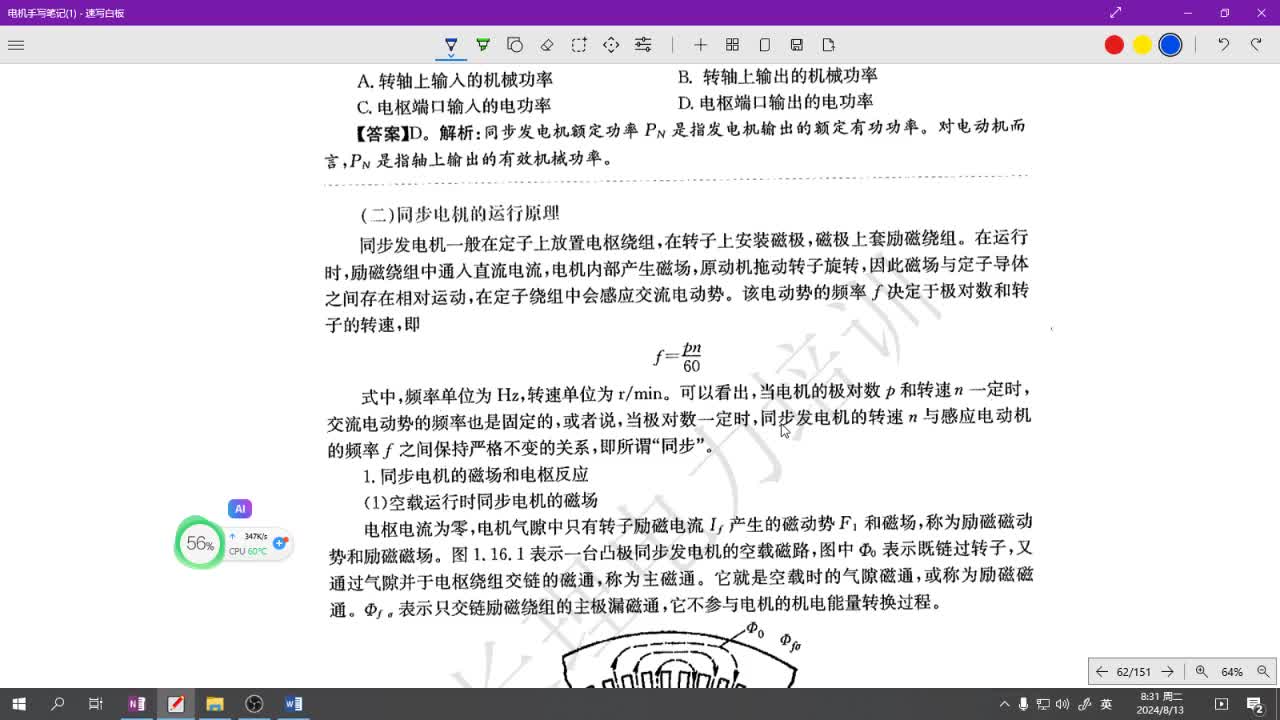Click the subheading (1)空载运行时同步电机的磁场
Viewport: 1280px width, 720px height.
tap(480, 500)
